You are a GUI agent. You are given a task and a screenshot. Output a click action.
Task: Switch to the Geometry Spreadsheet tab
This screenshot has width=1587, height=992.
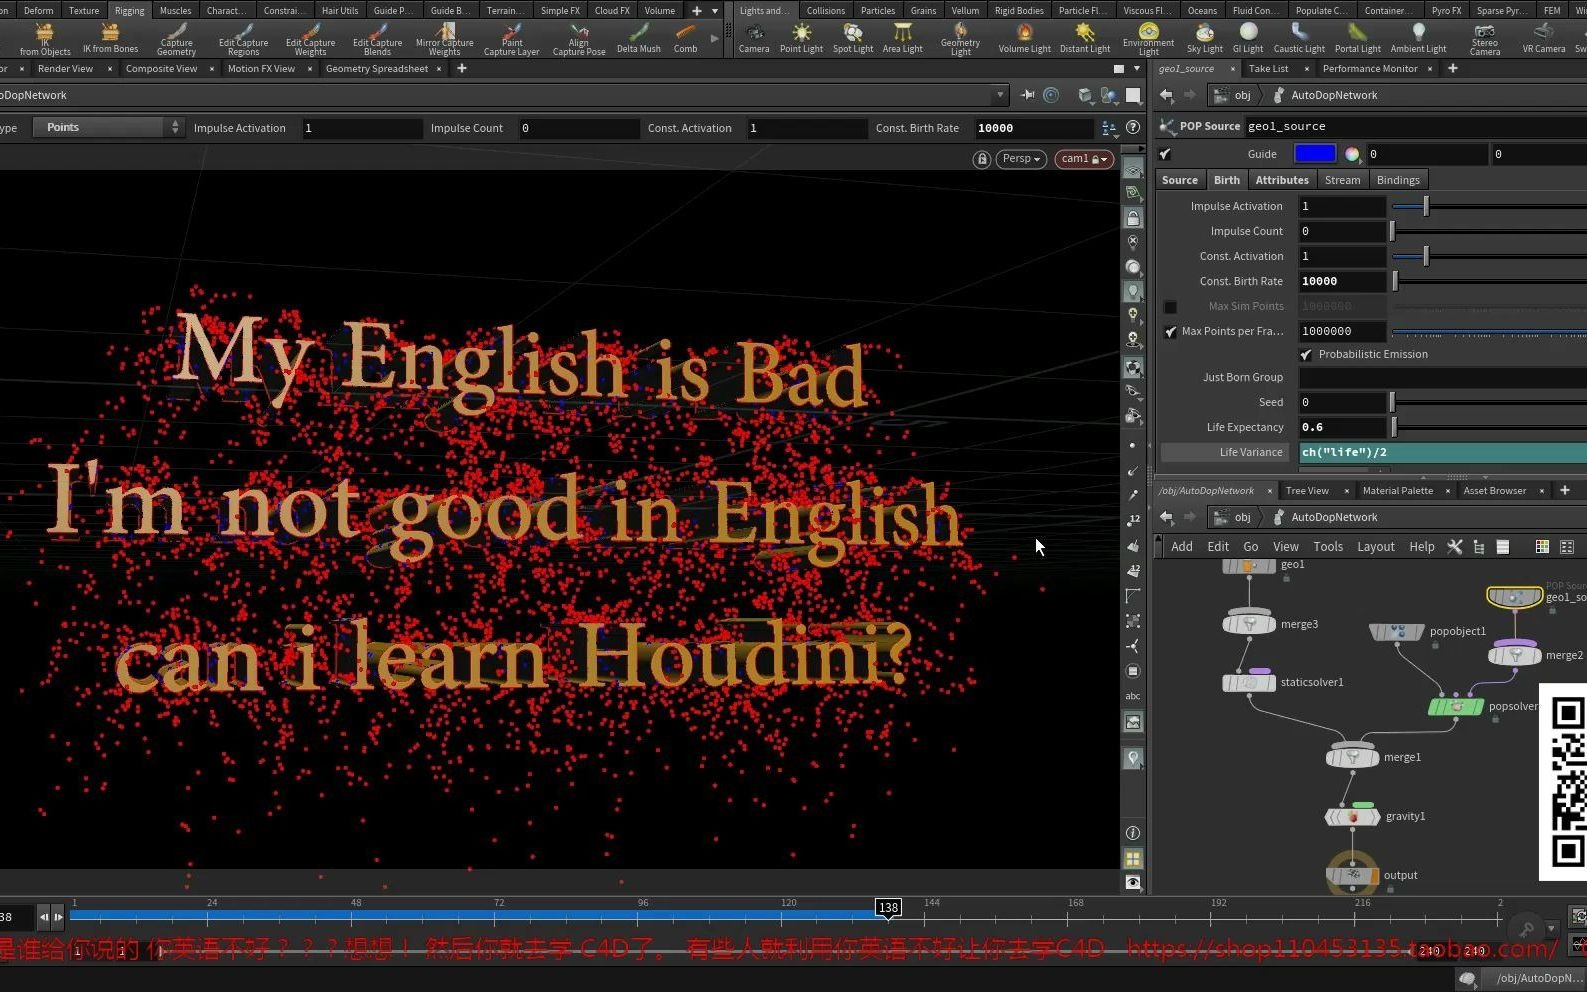click(x=377, y=69)
